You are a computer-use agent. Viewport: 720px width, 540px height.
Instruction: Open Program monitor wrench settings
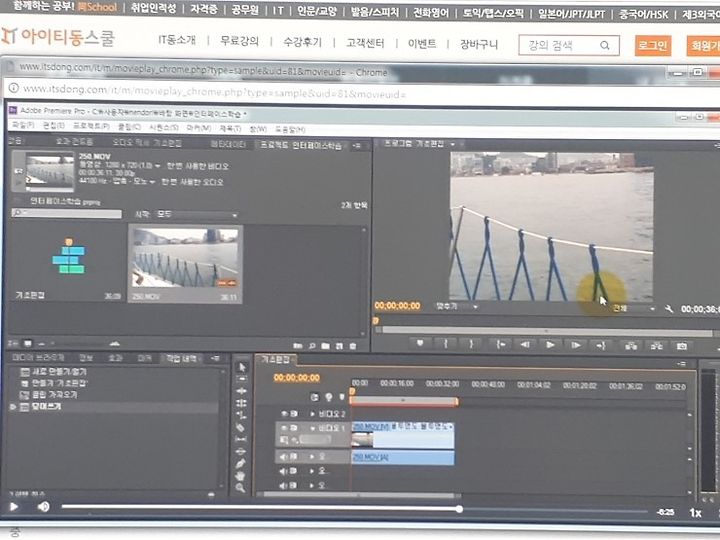(669, 309)
